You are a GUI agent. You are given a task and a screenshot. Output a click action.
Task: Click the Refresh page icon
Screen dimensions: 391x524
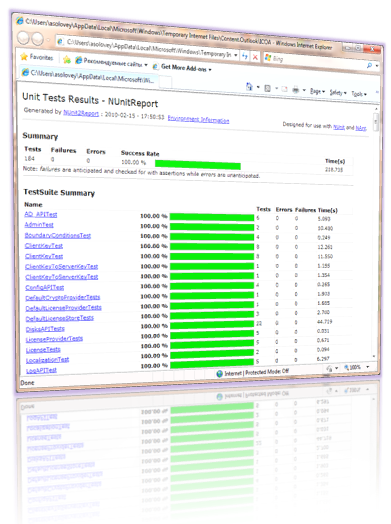(x=245, y=56)
